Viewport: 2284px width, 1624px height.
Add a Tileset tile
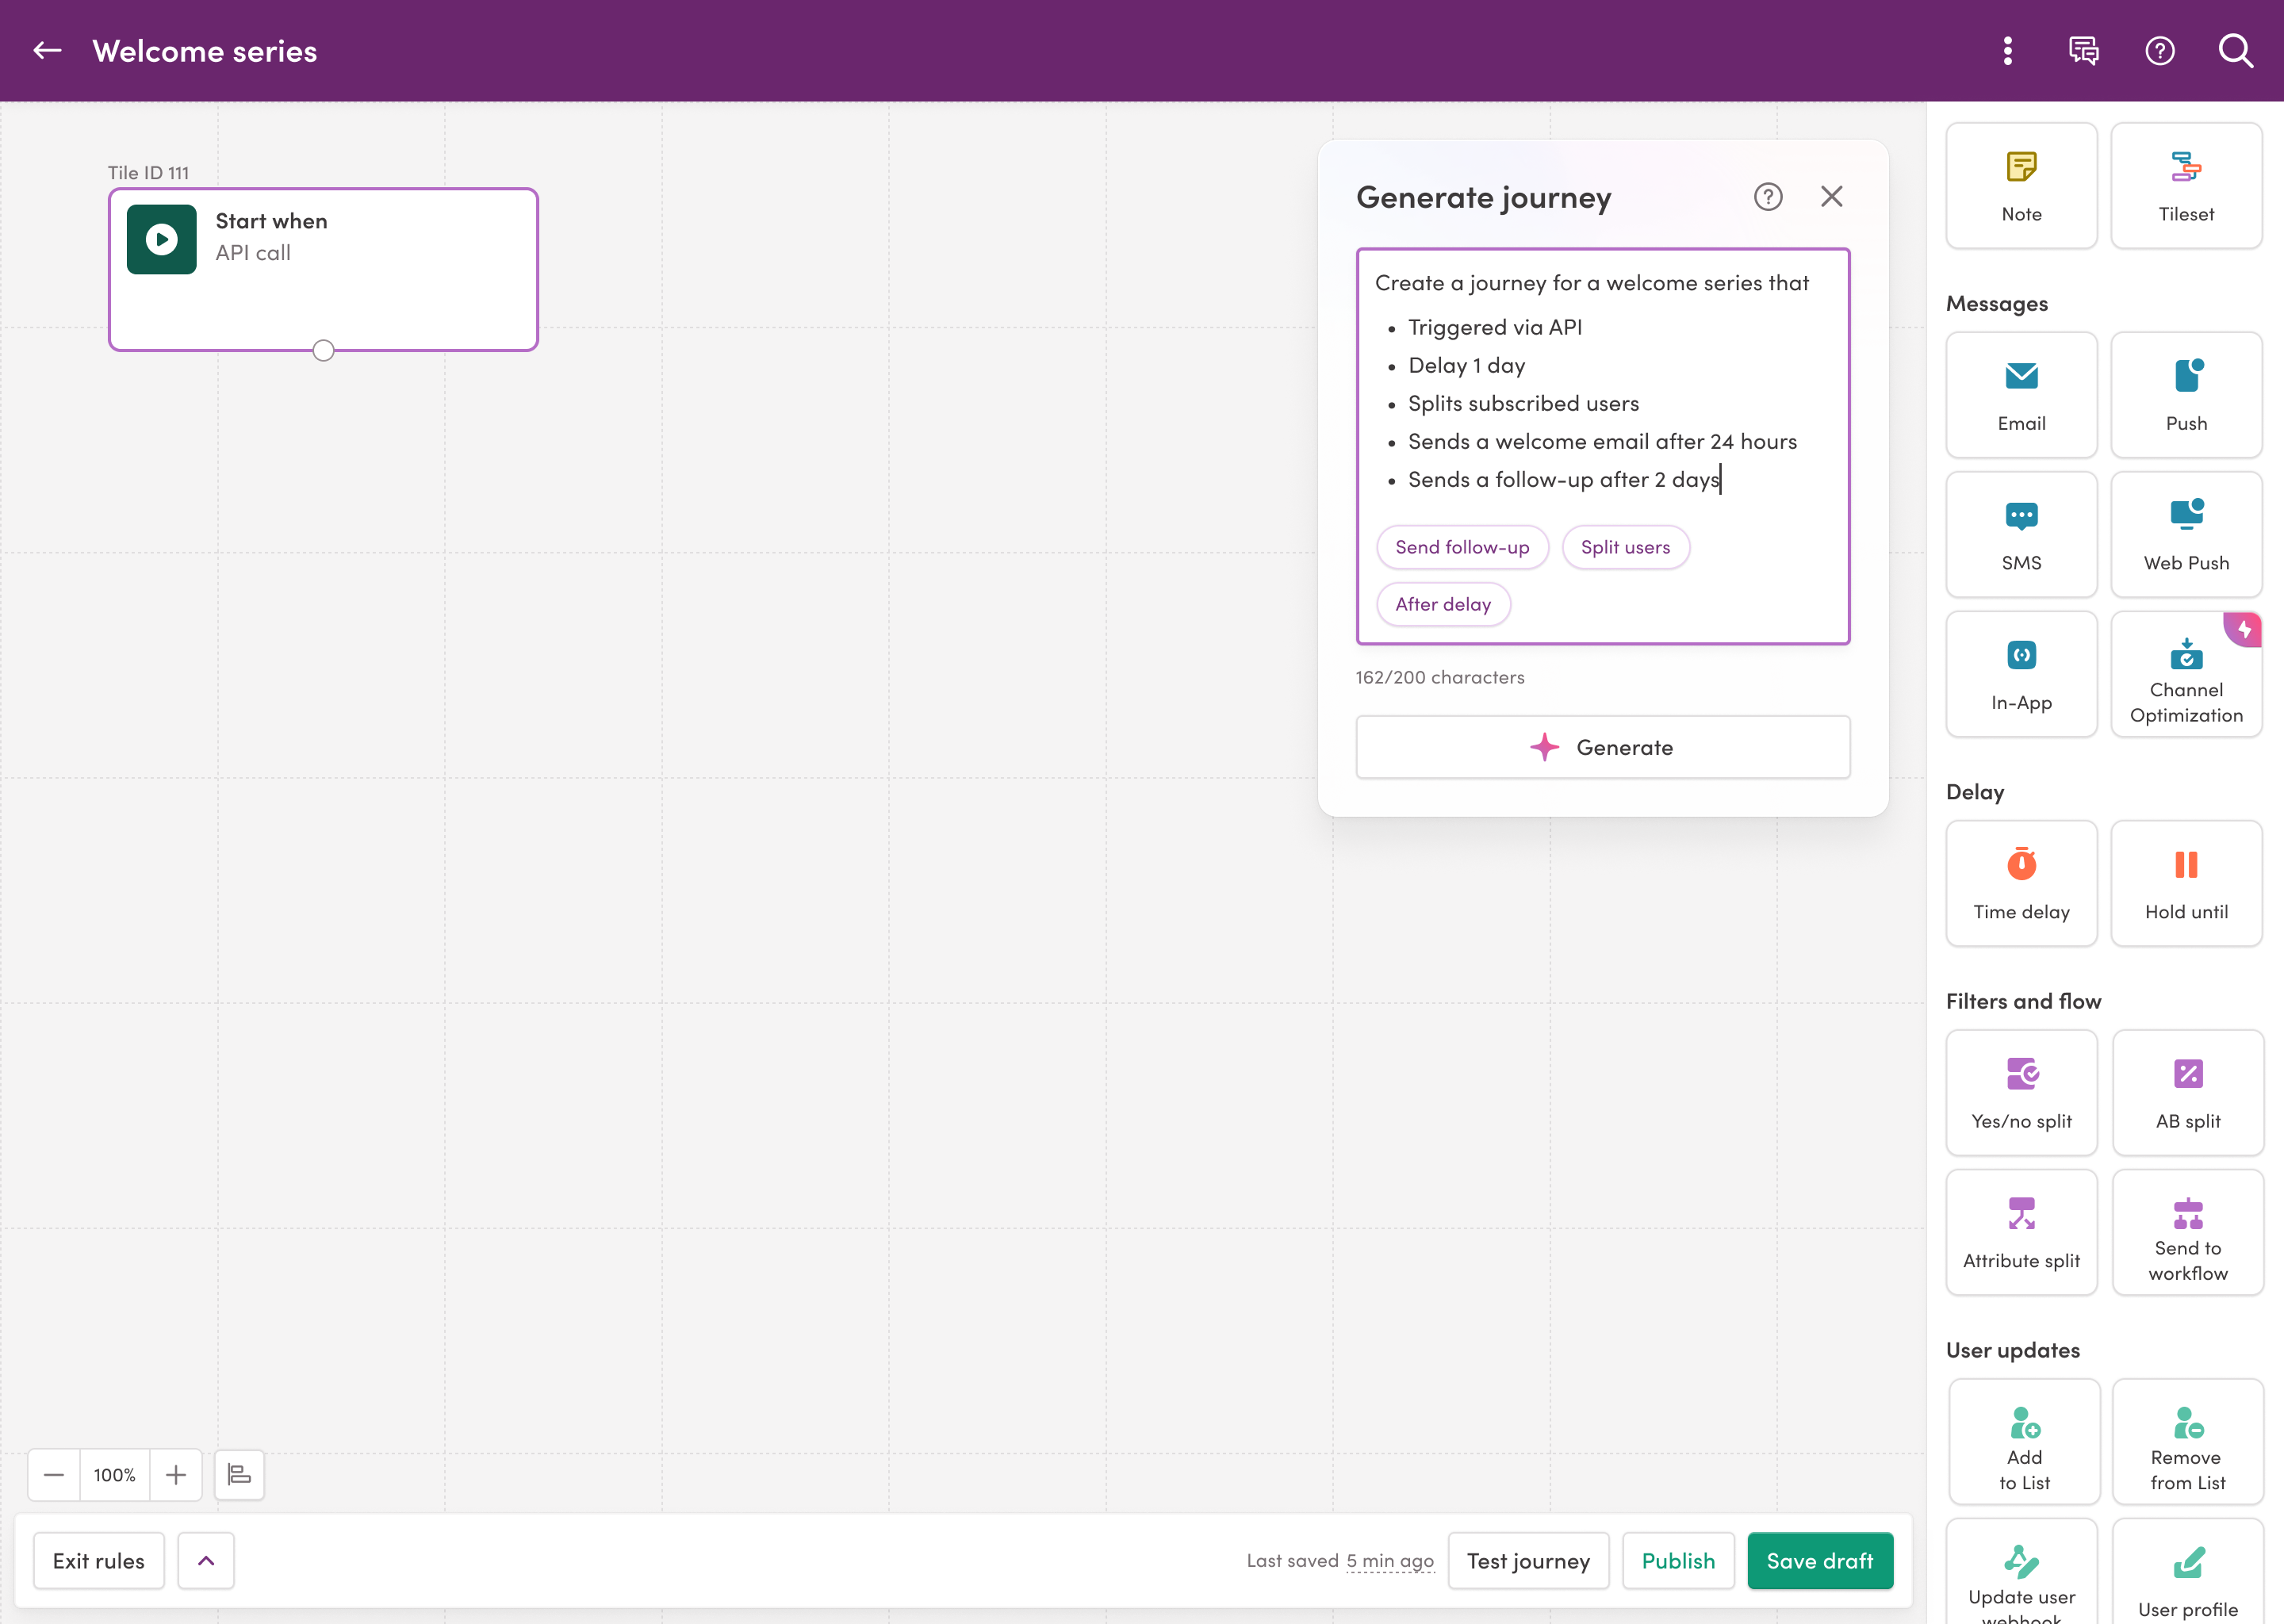point(2186,186)
